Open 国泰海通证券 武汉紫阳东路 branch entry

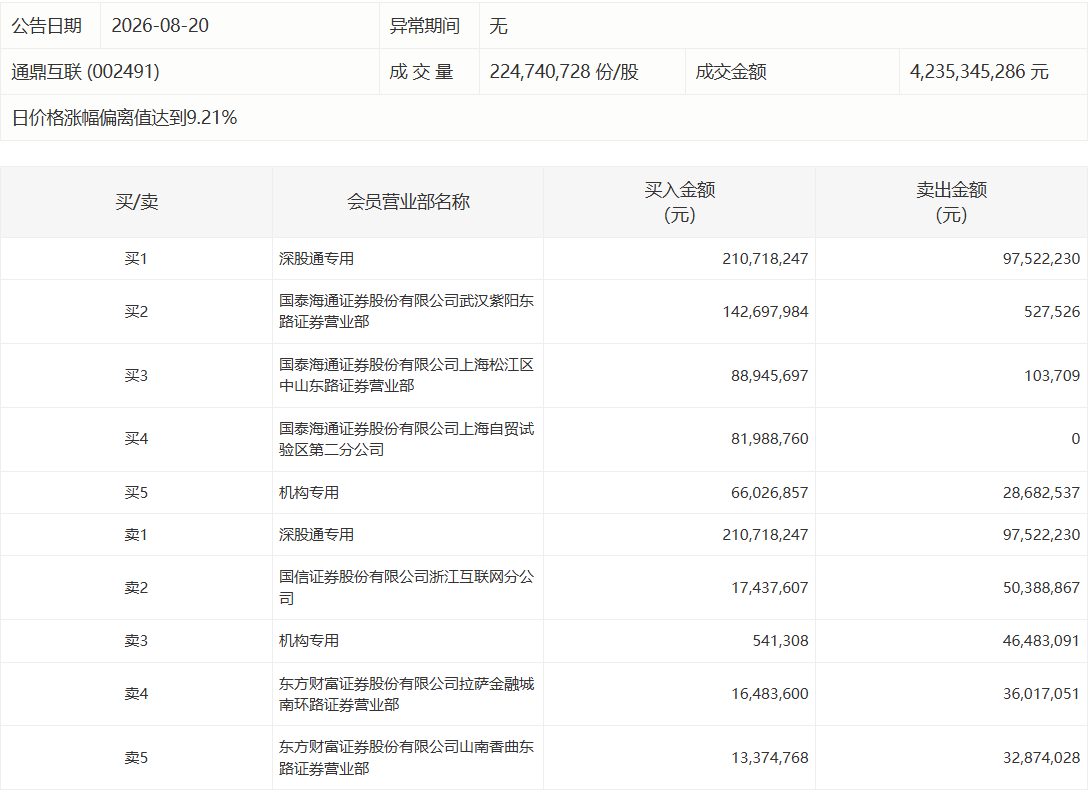(x=406, y=311)
